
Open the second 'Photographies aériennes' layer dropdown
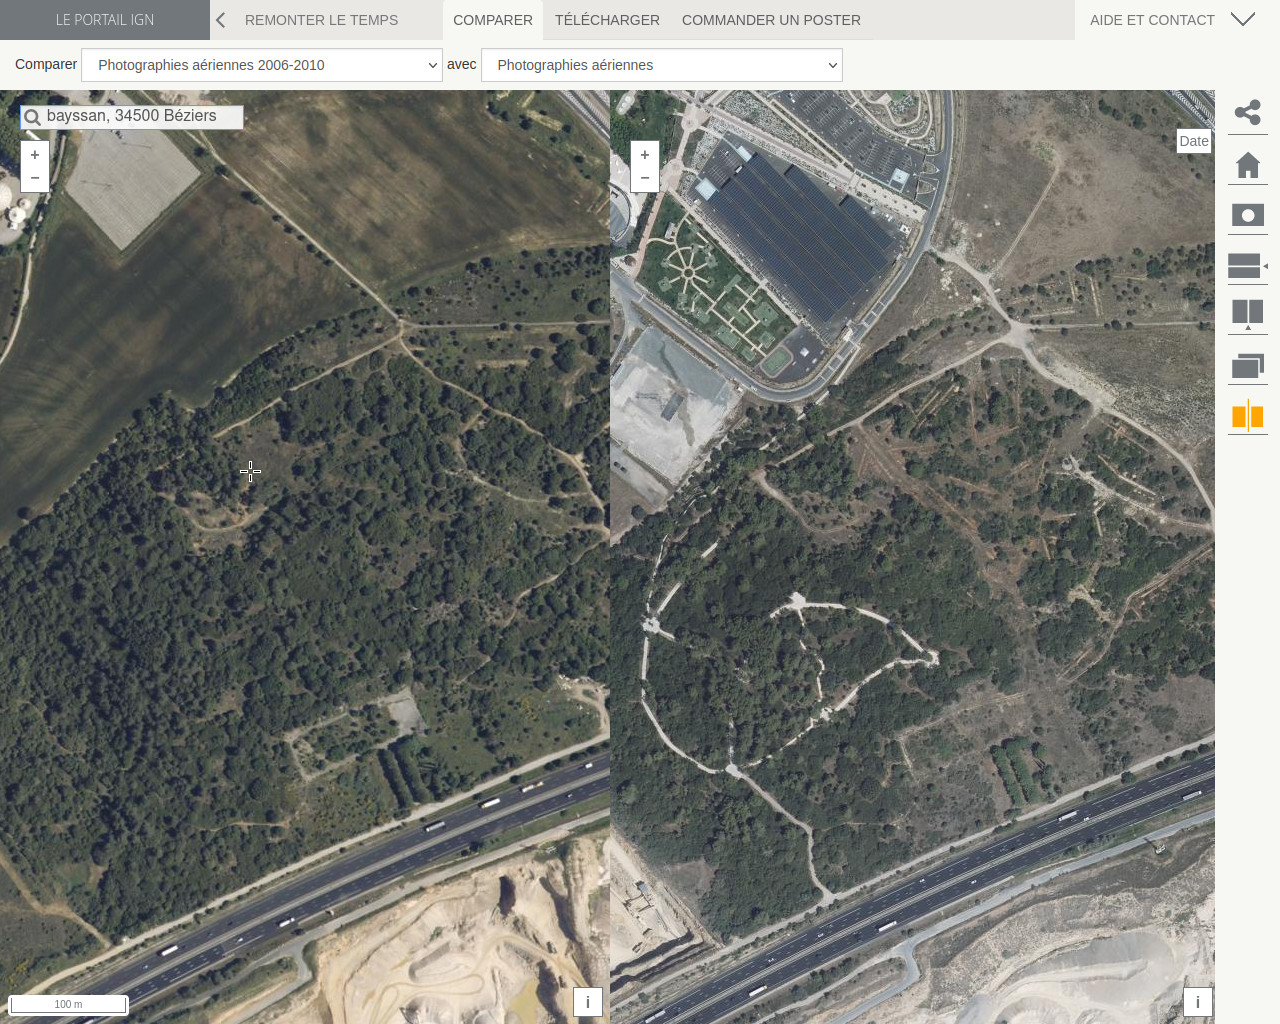point(662,65)
